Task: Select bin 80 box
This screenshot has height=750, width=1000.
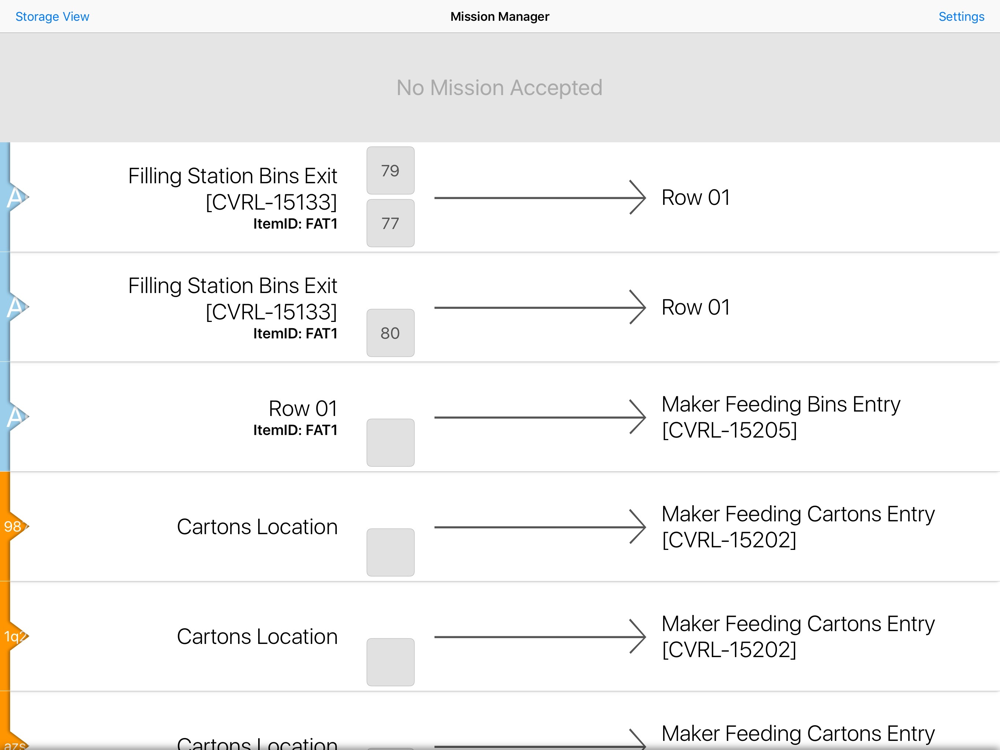Action: (390, 333)
